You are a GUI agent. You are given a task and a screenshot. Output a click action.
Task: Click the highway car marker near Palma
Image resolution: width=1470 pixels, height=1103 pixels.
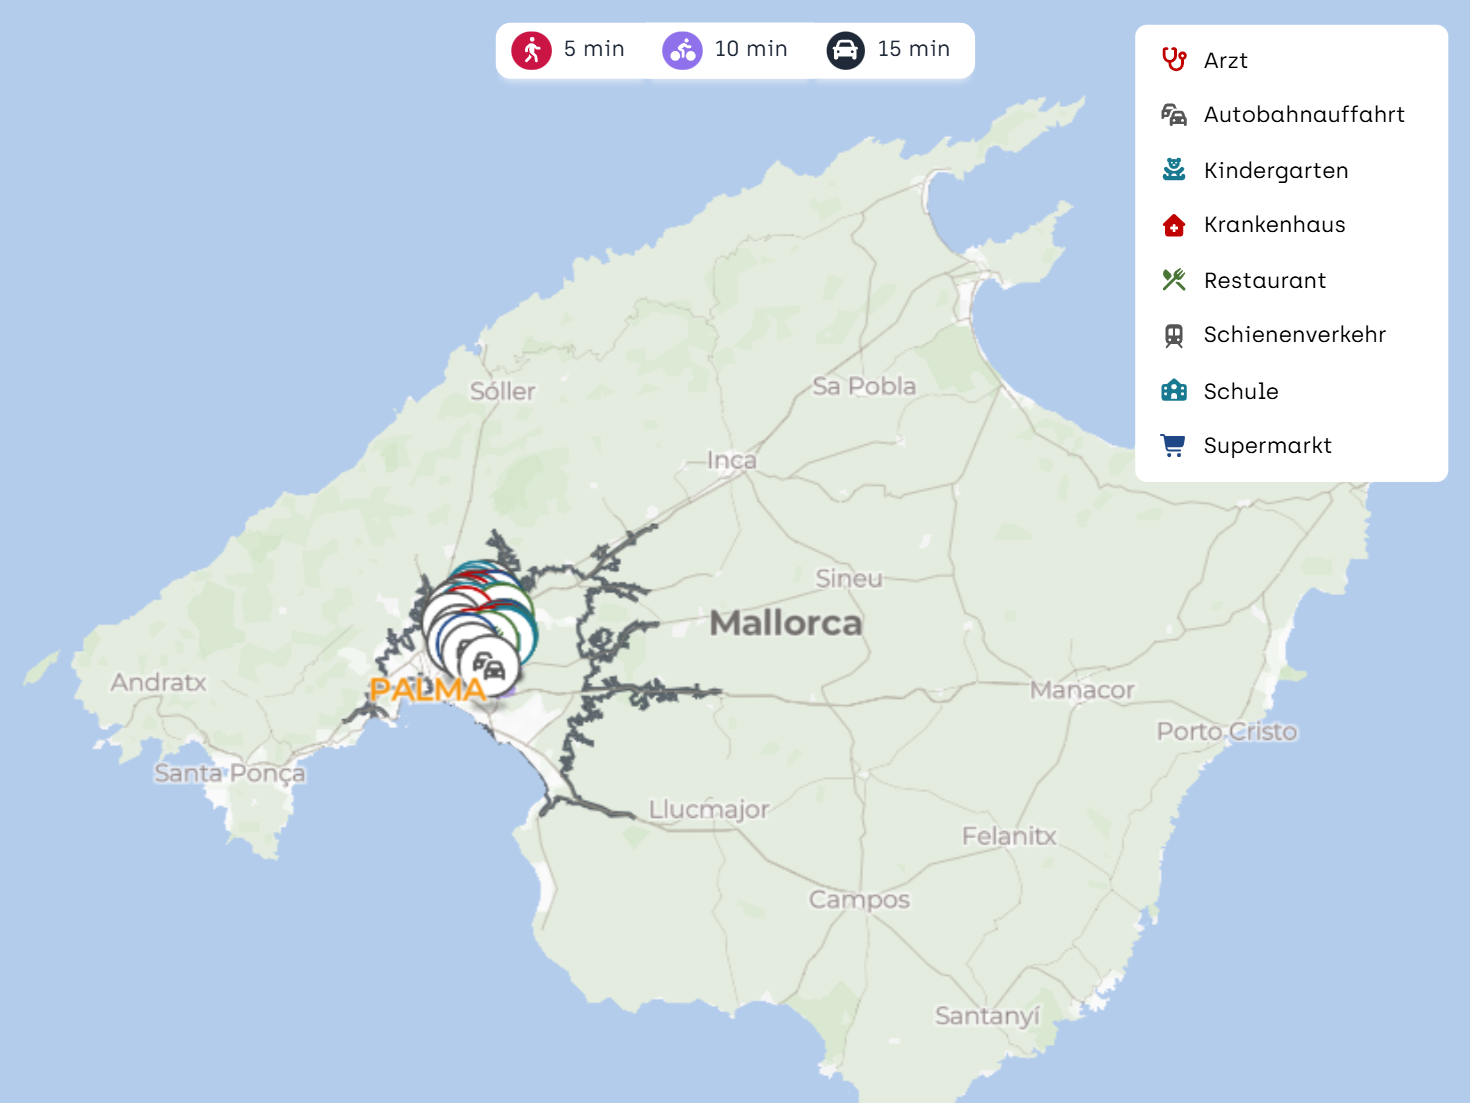tap(489, 666)
